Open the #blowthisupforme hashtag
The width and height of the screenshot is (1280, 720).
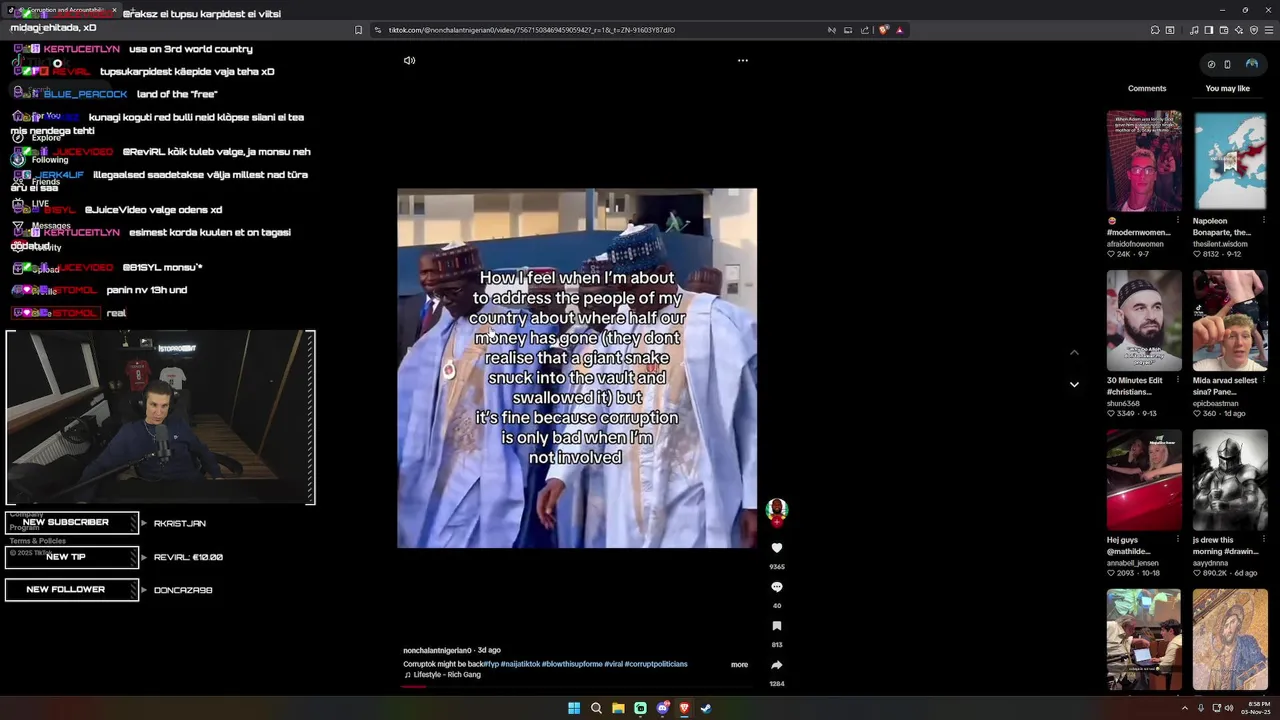pos(572,664)
